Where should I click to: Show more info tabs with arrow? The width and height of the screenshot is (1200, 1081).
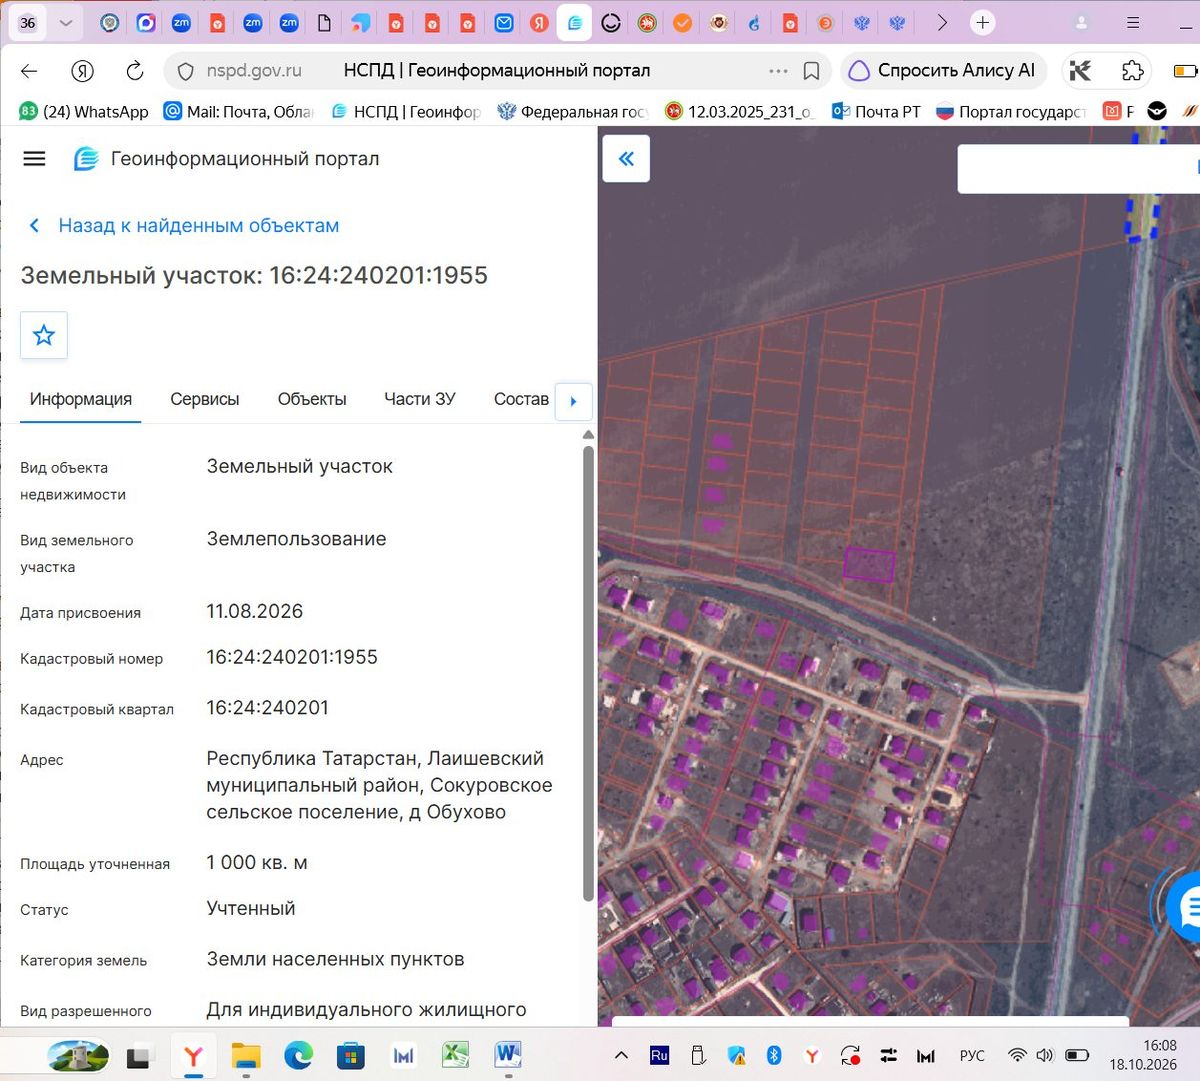573,401
